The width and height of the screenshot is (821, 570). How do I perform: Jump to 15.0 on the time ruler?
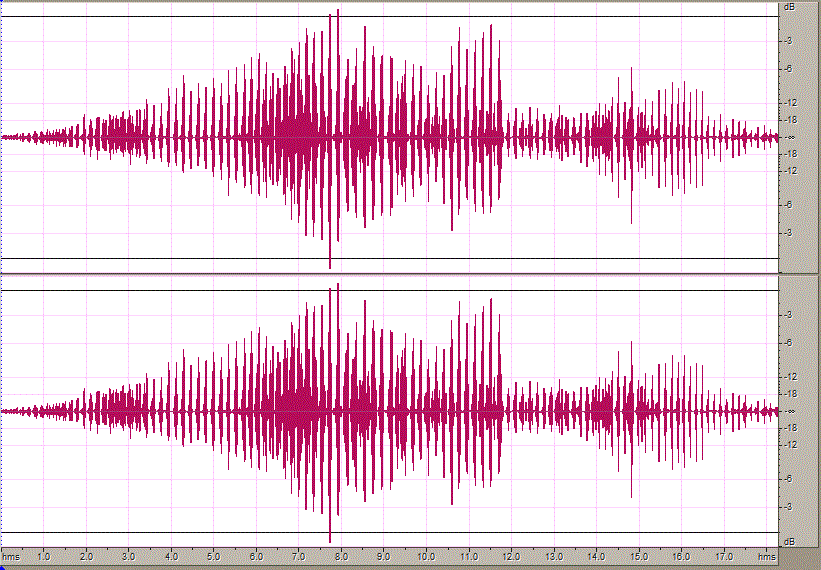[x=639, y=556]
